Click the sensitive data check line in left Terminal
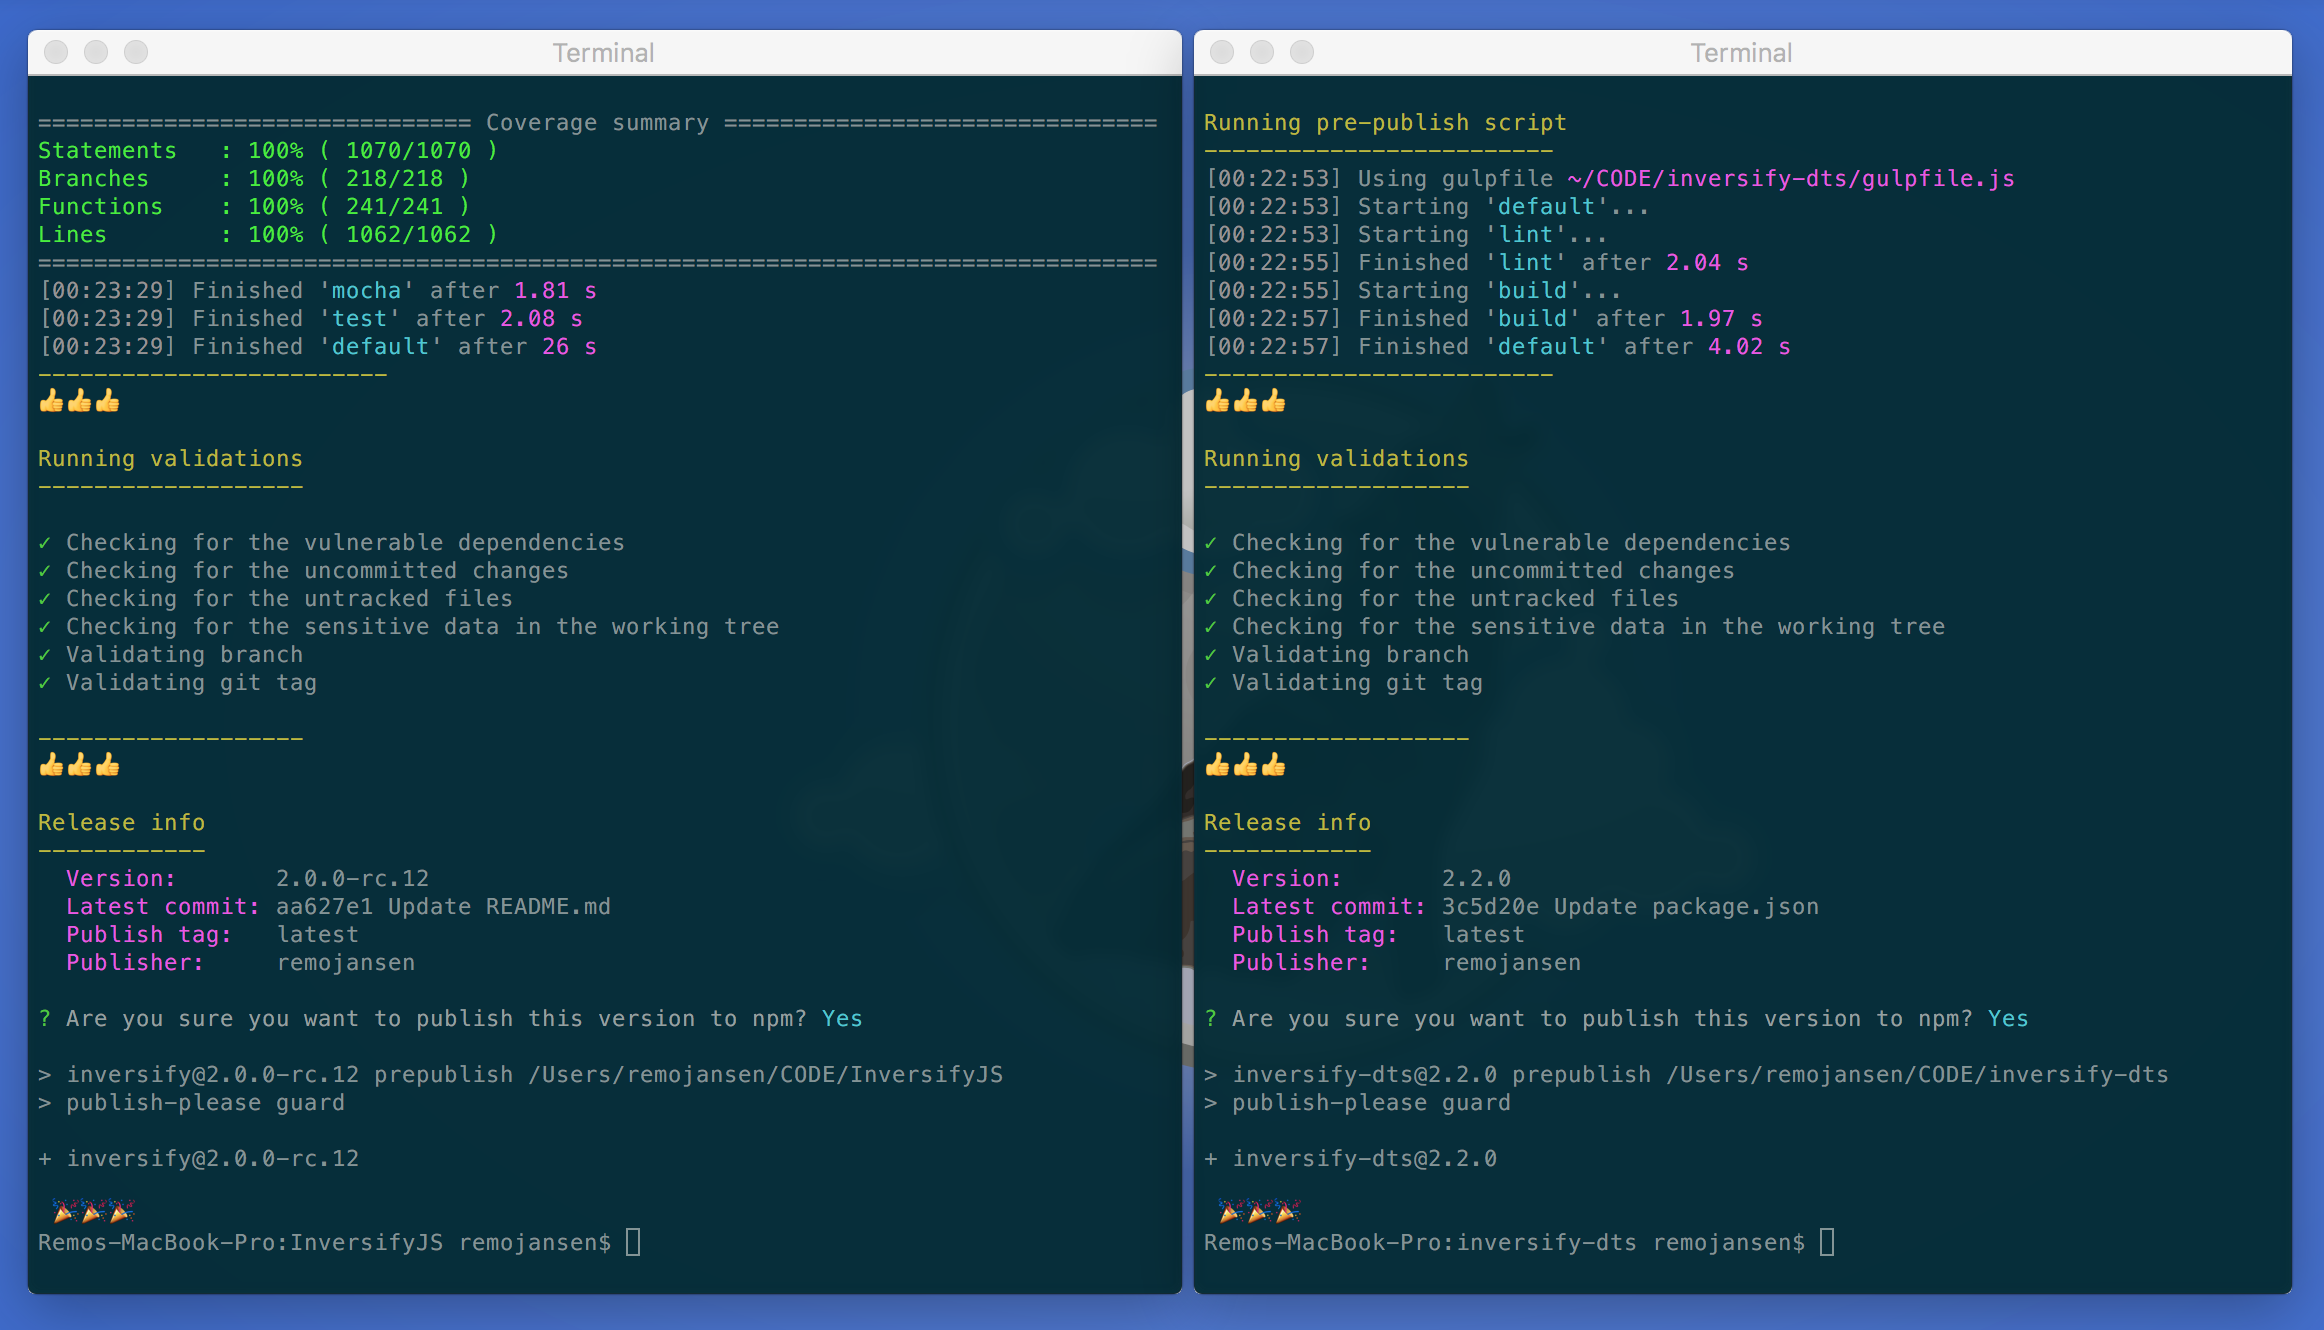The height and width of the screenshot is (1330, 2324). tap(408, 627)
